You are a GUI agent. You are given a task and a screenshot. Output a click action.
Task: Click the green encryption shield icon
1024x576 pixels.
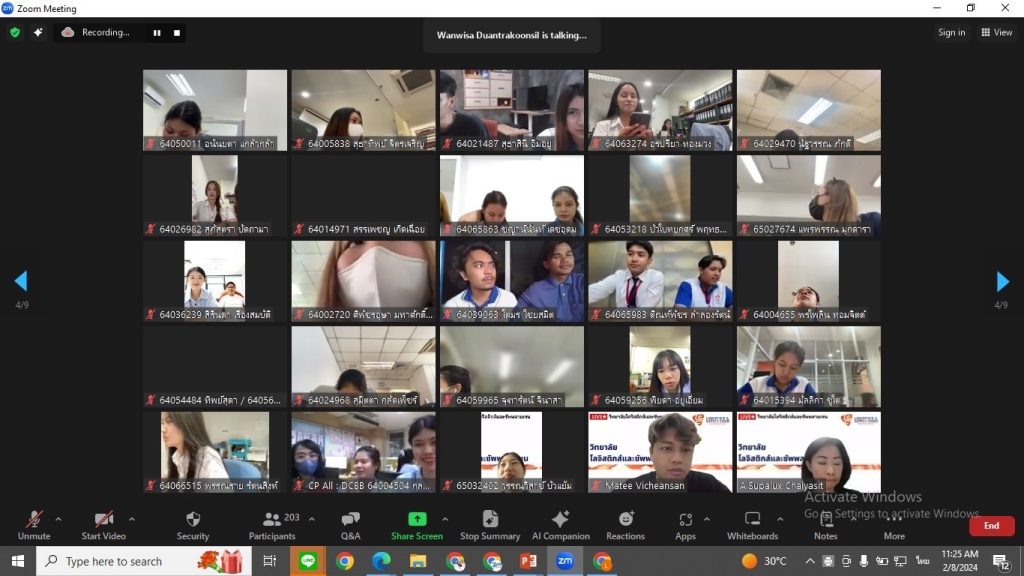coord(15,33)
